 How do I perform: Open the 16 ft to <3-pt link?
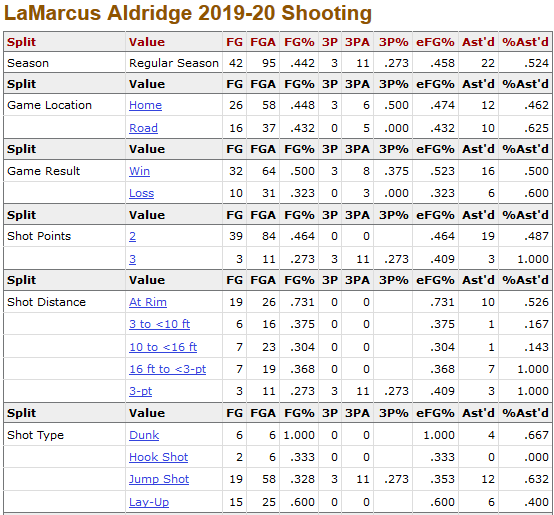coord(167,369)
